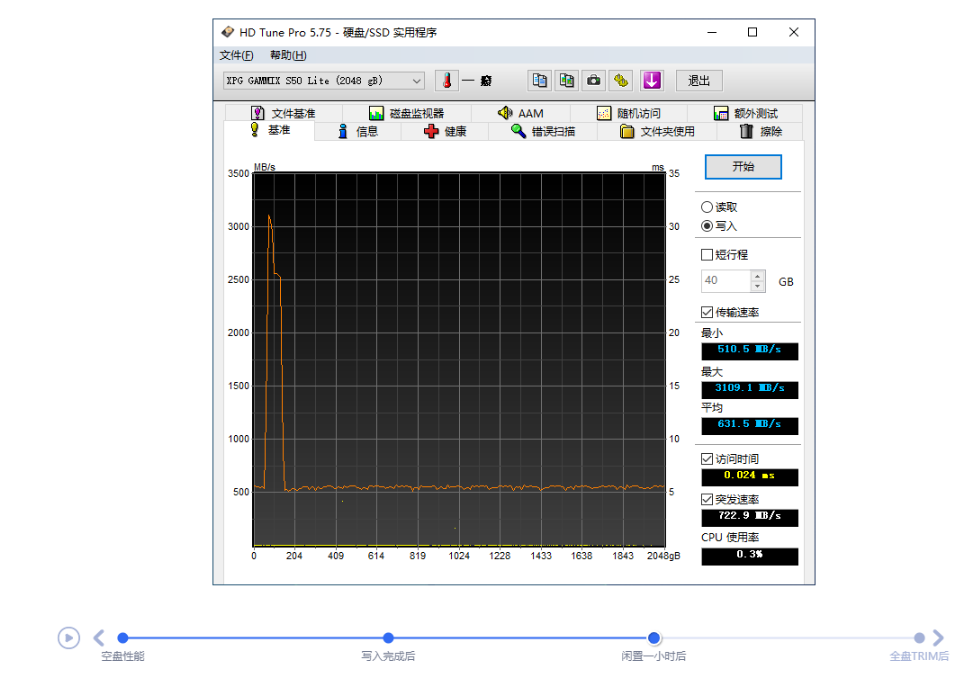
Task: Click the burst rate value 722.9 MB/s
Action: (x=749, y=517)
